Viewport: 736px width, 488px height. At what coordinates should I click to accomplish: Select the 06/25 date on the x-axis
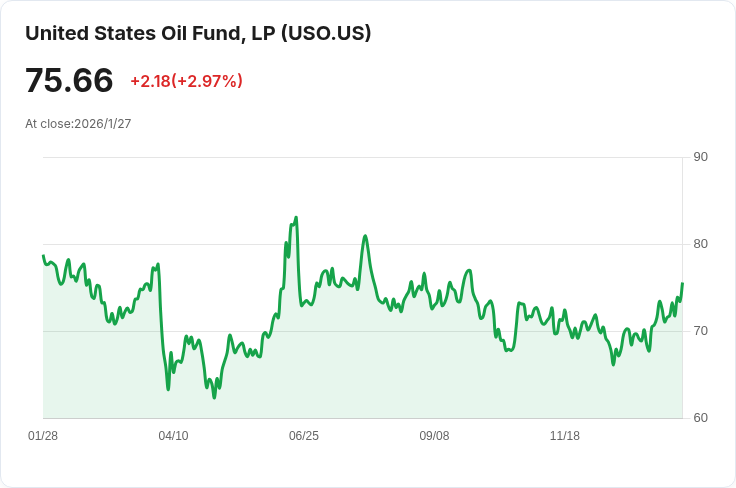pos(304,436)
